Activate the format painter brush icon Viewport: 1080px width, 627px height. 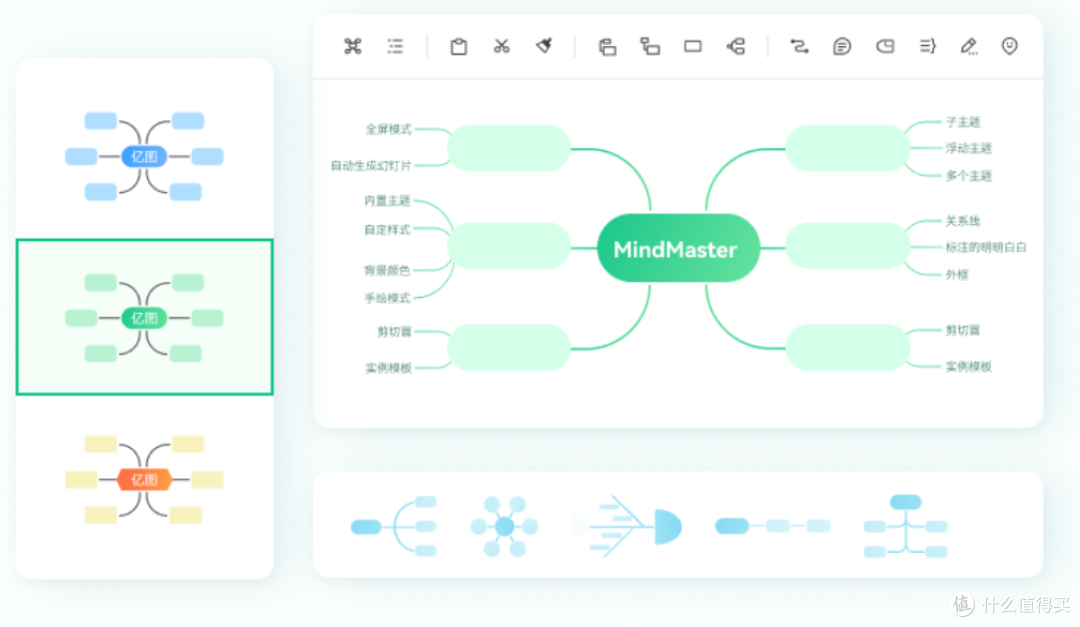coord(544,45)
